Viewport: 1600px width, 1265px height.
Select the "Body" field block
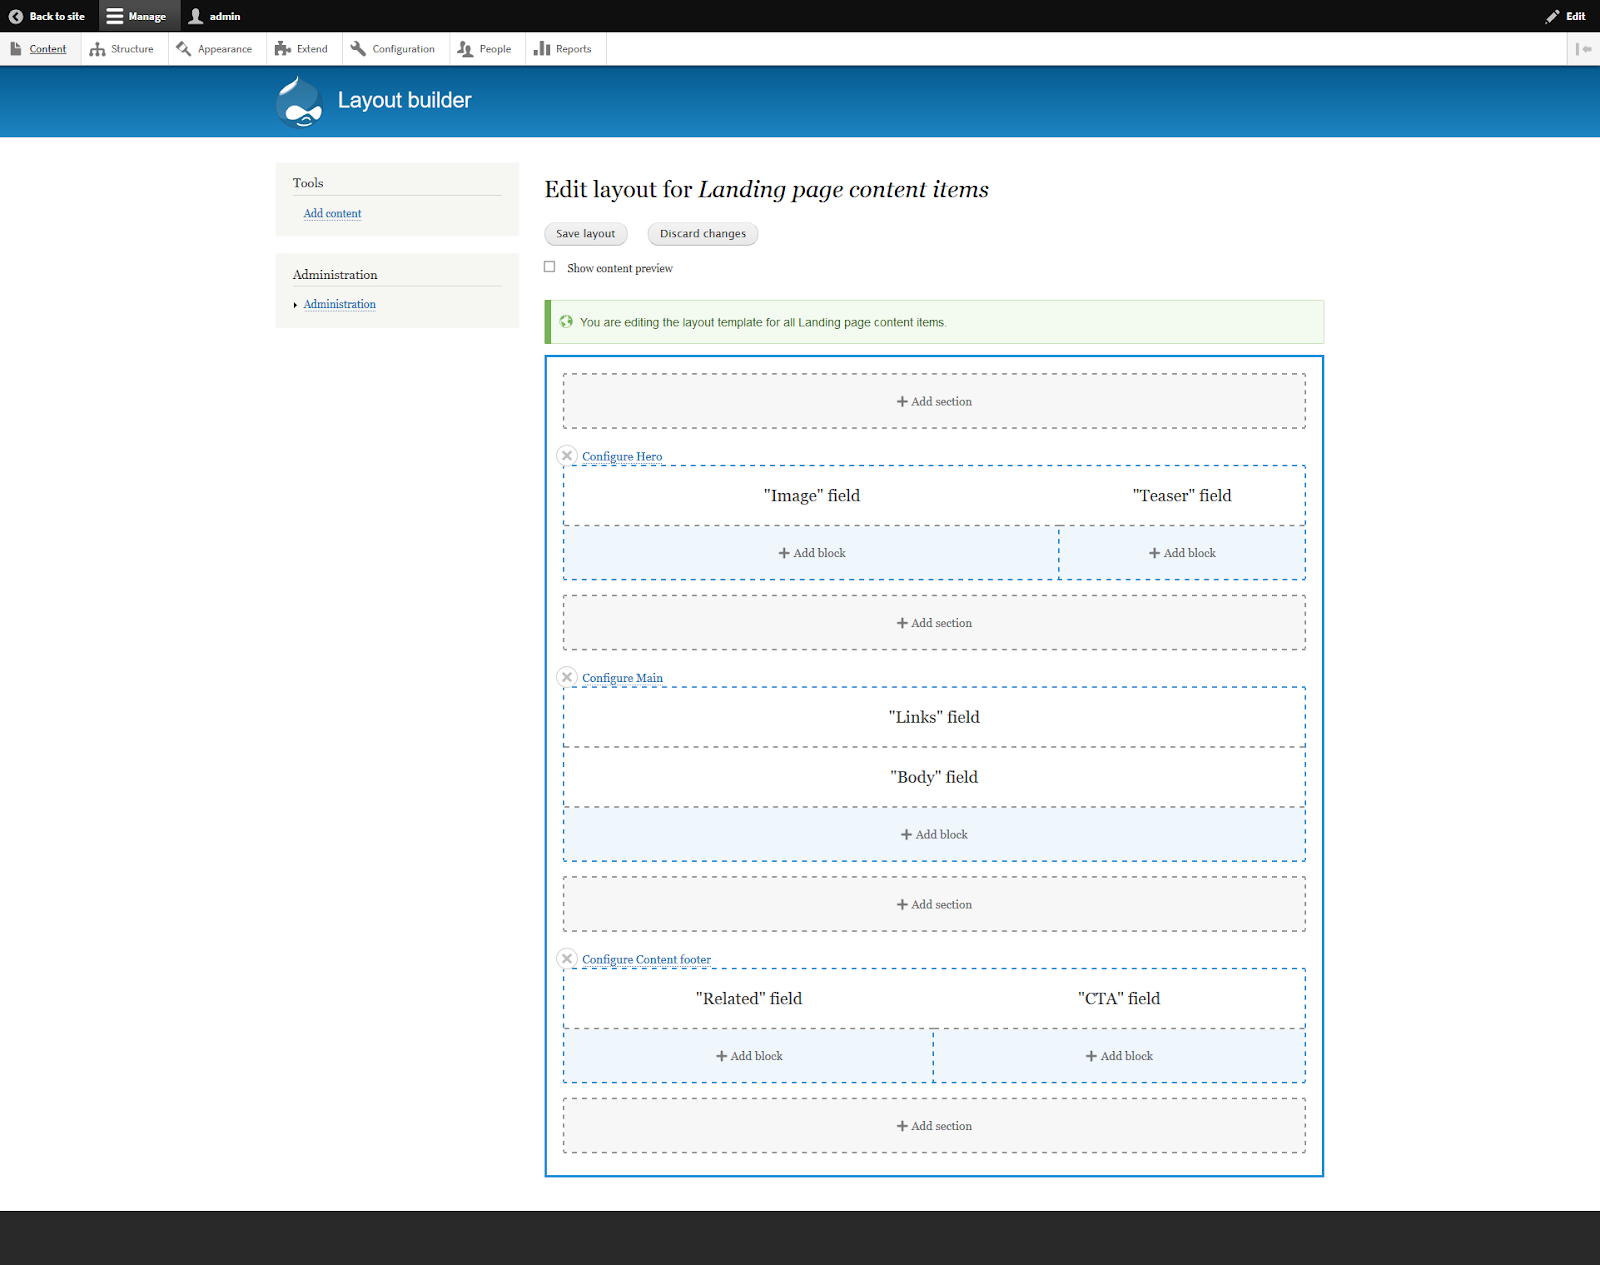tap(934, 777)
